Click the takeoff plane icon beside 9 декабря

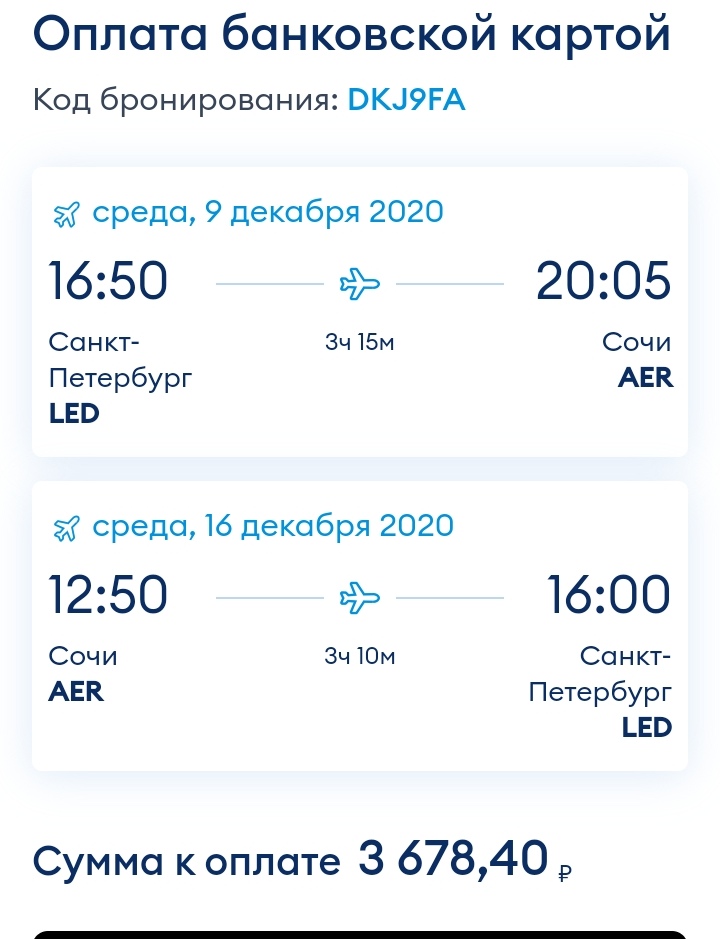66,214
